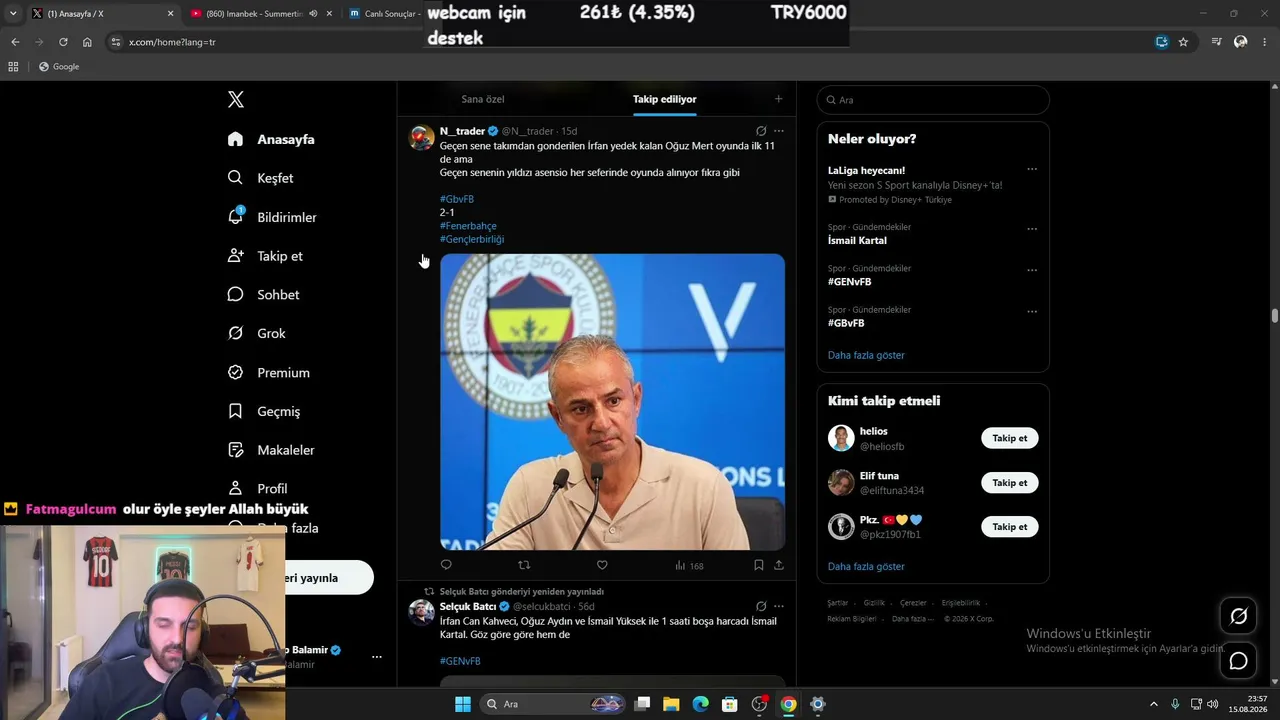
Task: Click the X logo in the sidebar
Action: (x=236, y=99)
